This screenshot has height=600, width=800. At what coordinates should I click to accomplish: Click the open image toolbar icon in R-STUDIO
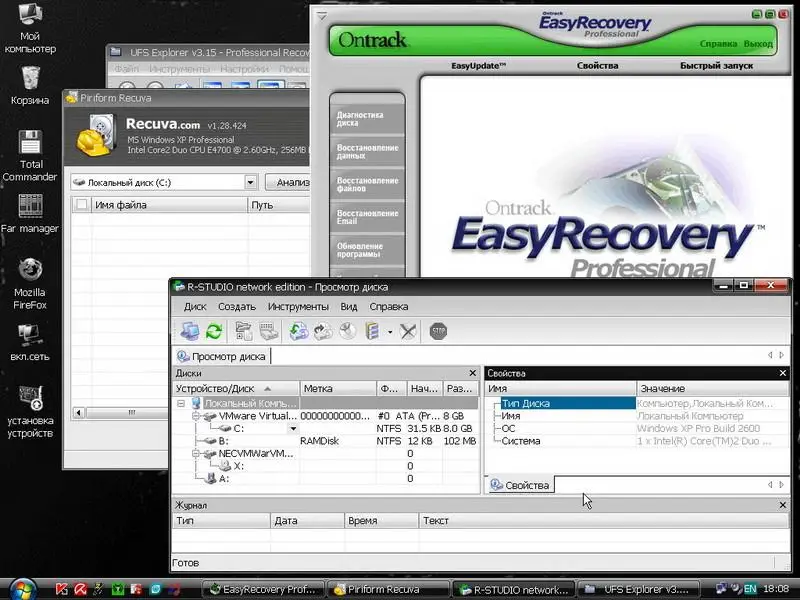pyautogui.click(x=298, y=332)
